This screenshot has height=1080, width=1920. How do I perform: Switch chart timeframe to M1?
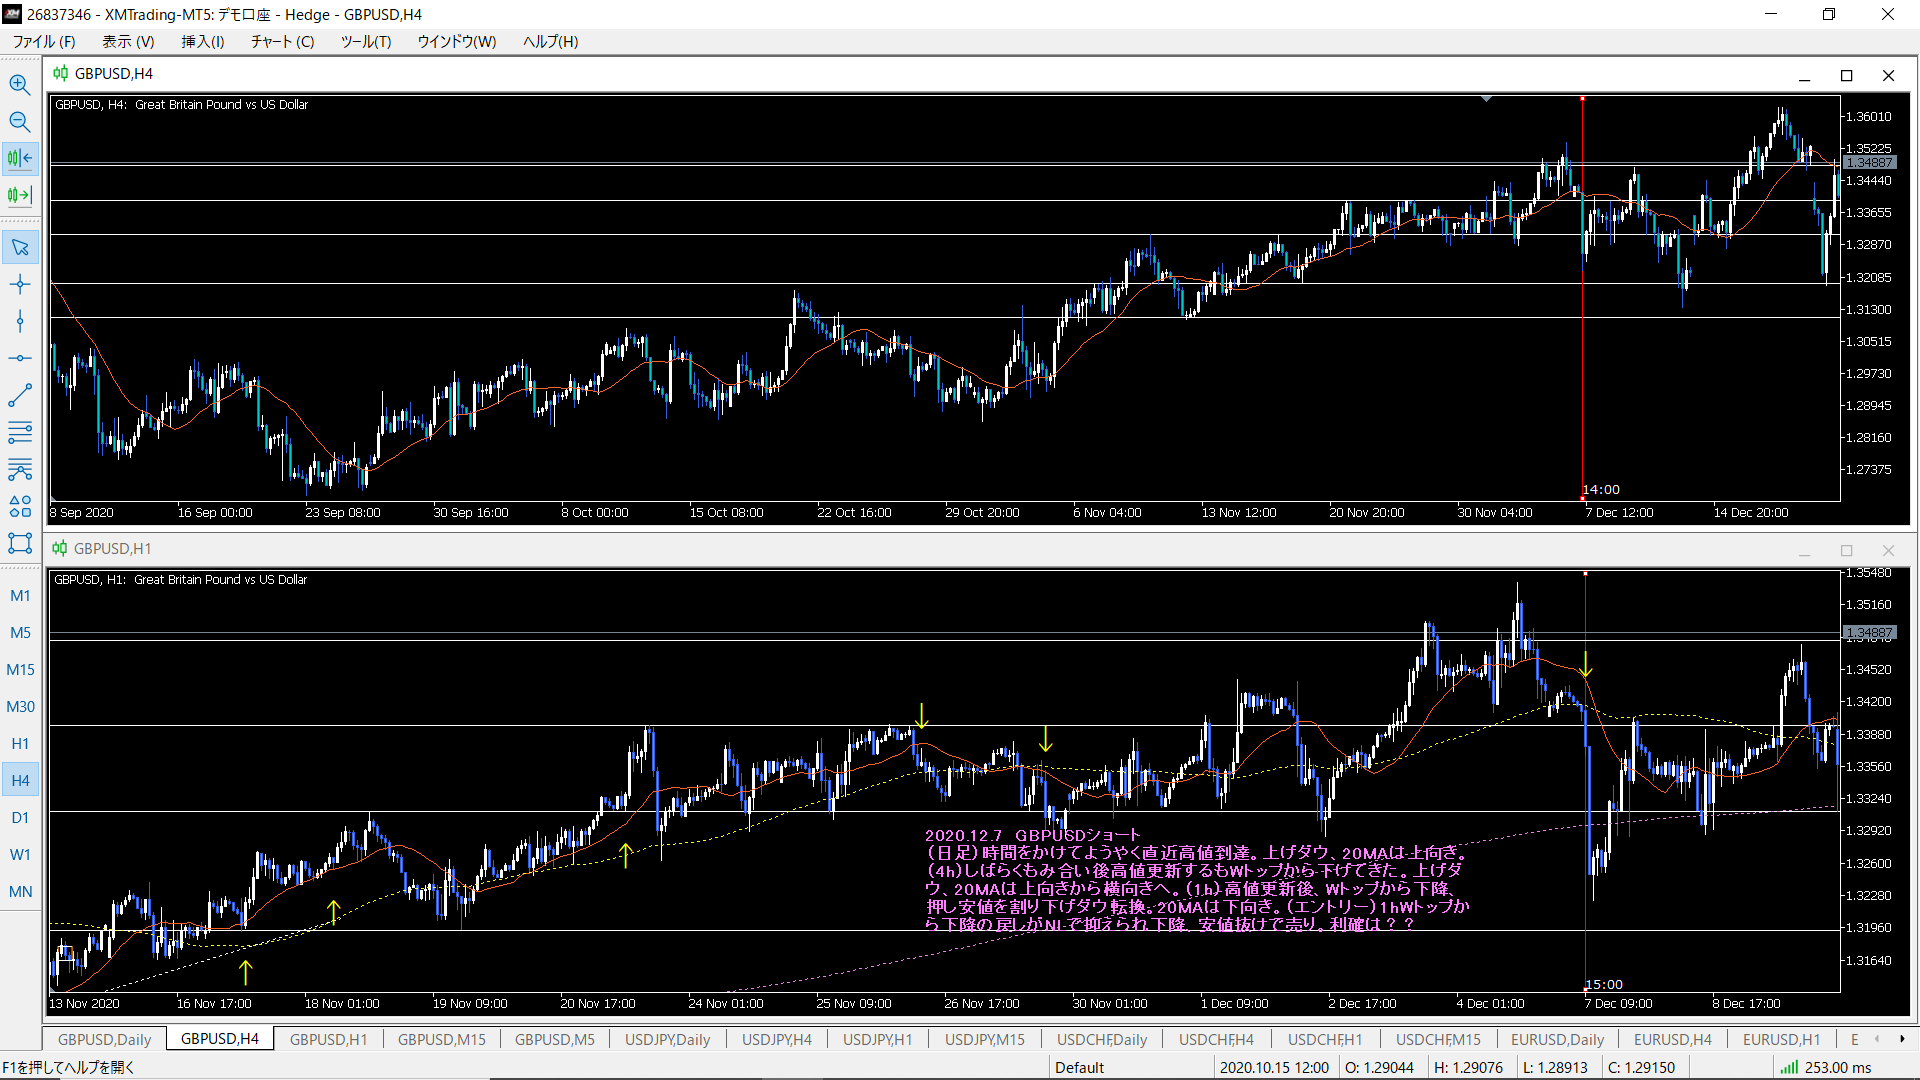(20, 595)
